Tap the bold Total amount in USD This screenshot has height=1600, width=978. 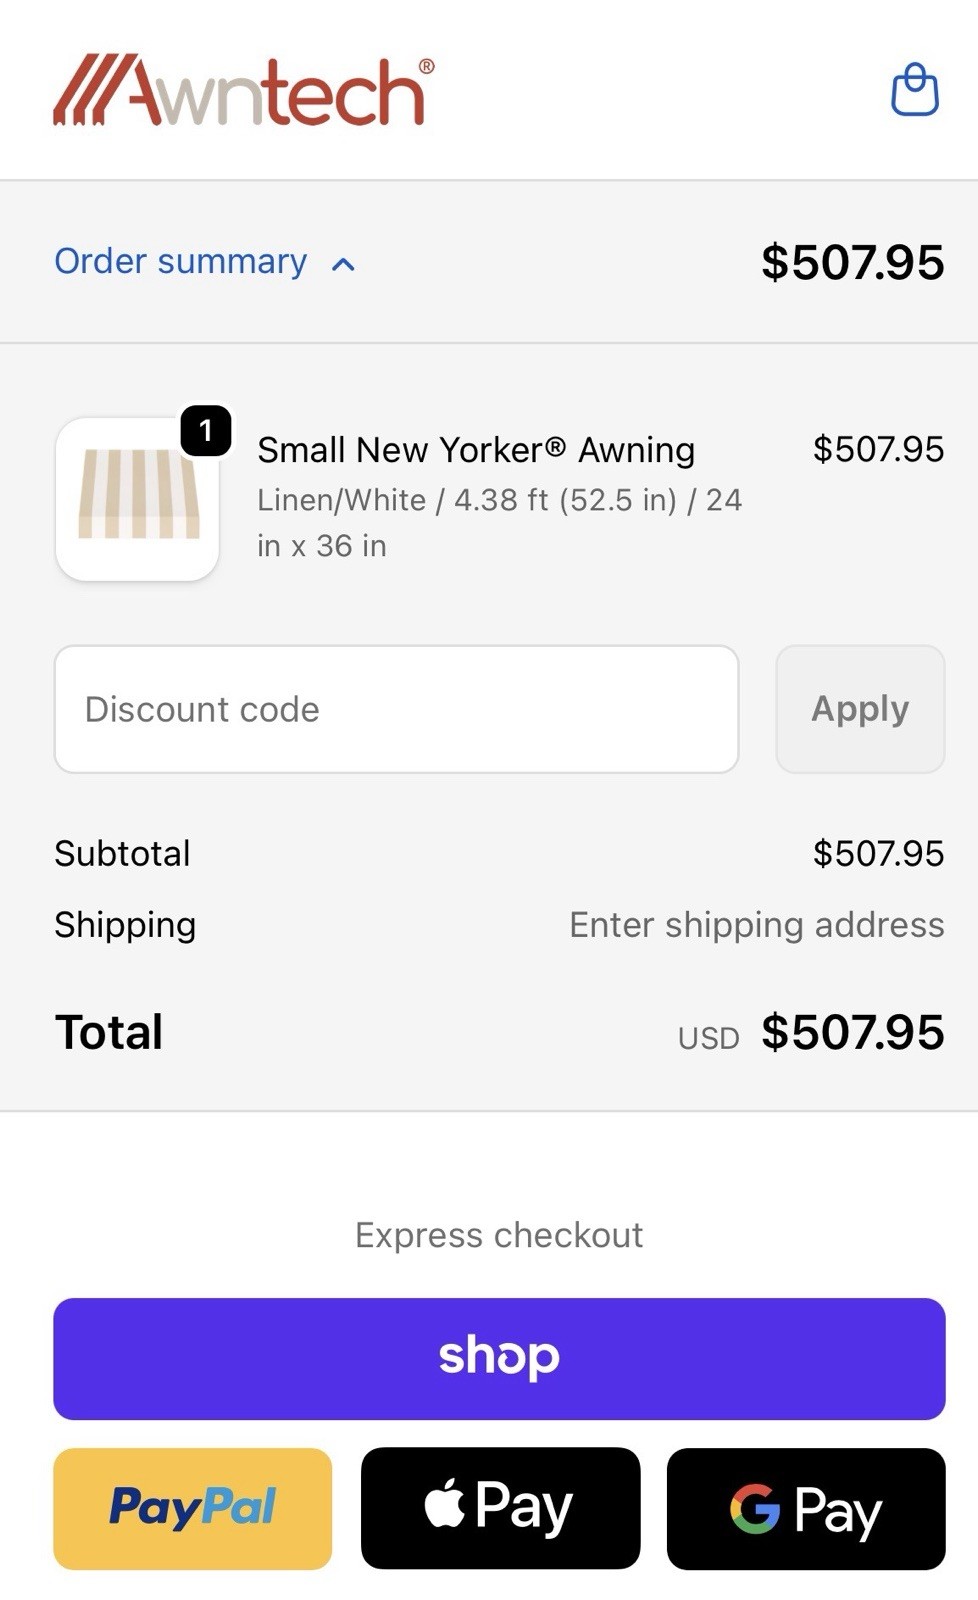pyautogui.click(x=852, y=1032)
